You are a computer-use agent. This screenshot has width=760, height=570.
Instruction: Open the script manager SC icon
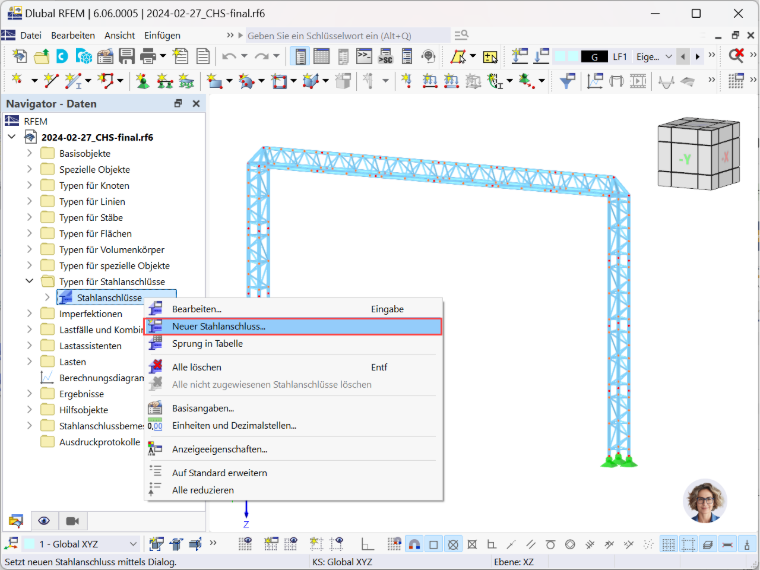pos(385,57)
